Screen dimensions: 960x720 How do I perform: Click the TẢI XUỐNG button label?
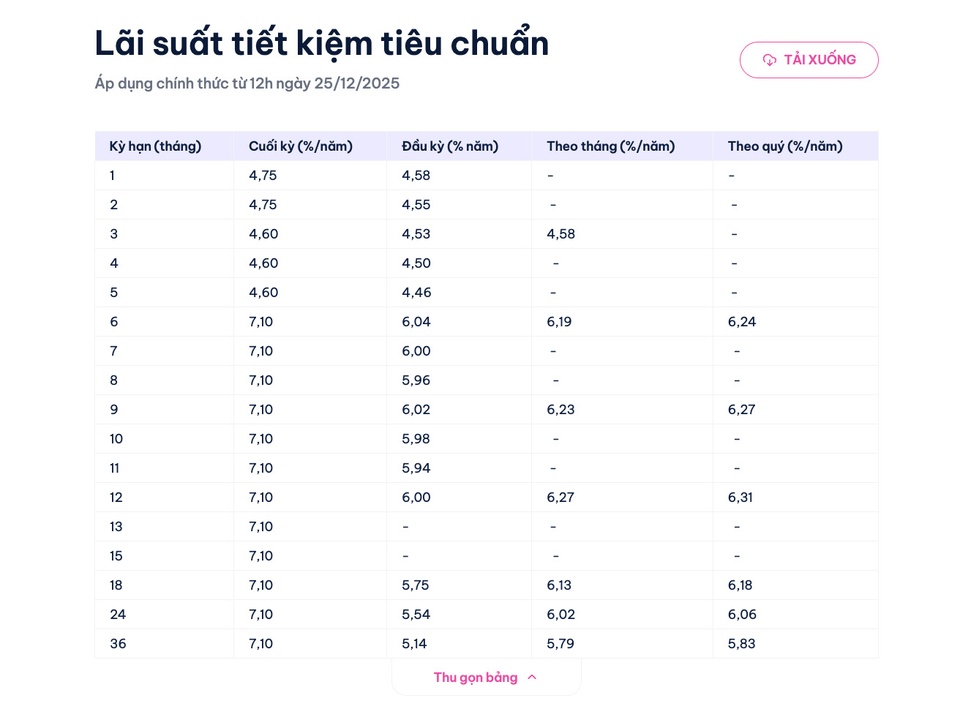pyautogui.click(x=820, y=60)
